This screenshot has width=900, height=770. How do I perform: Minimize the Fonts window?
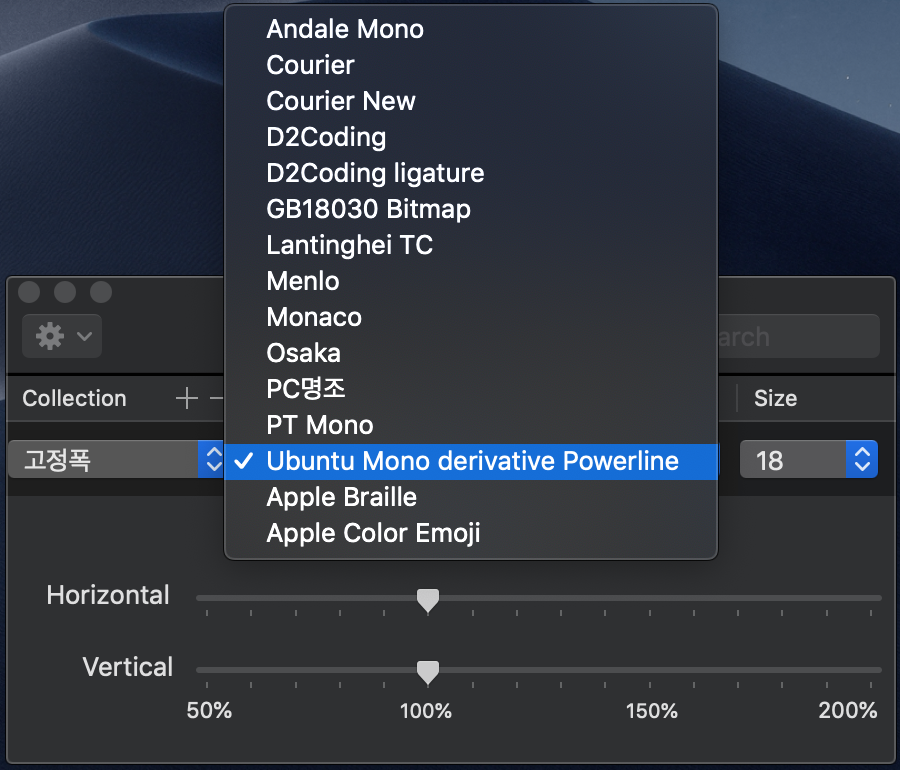point(65,291)
